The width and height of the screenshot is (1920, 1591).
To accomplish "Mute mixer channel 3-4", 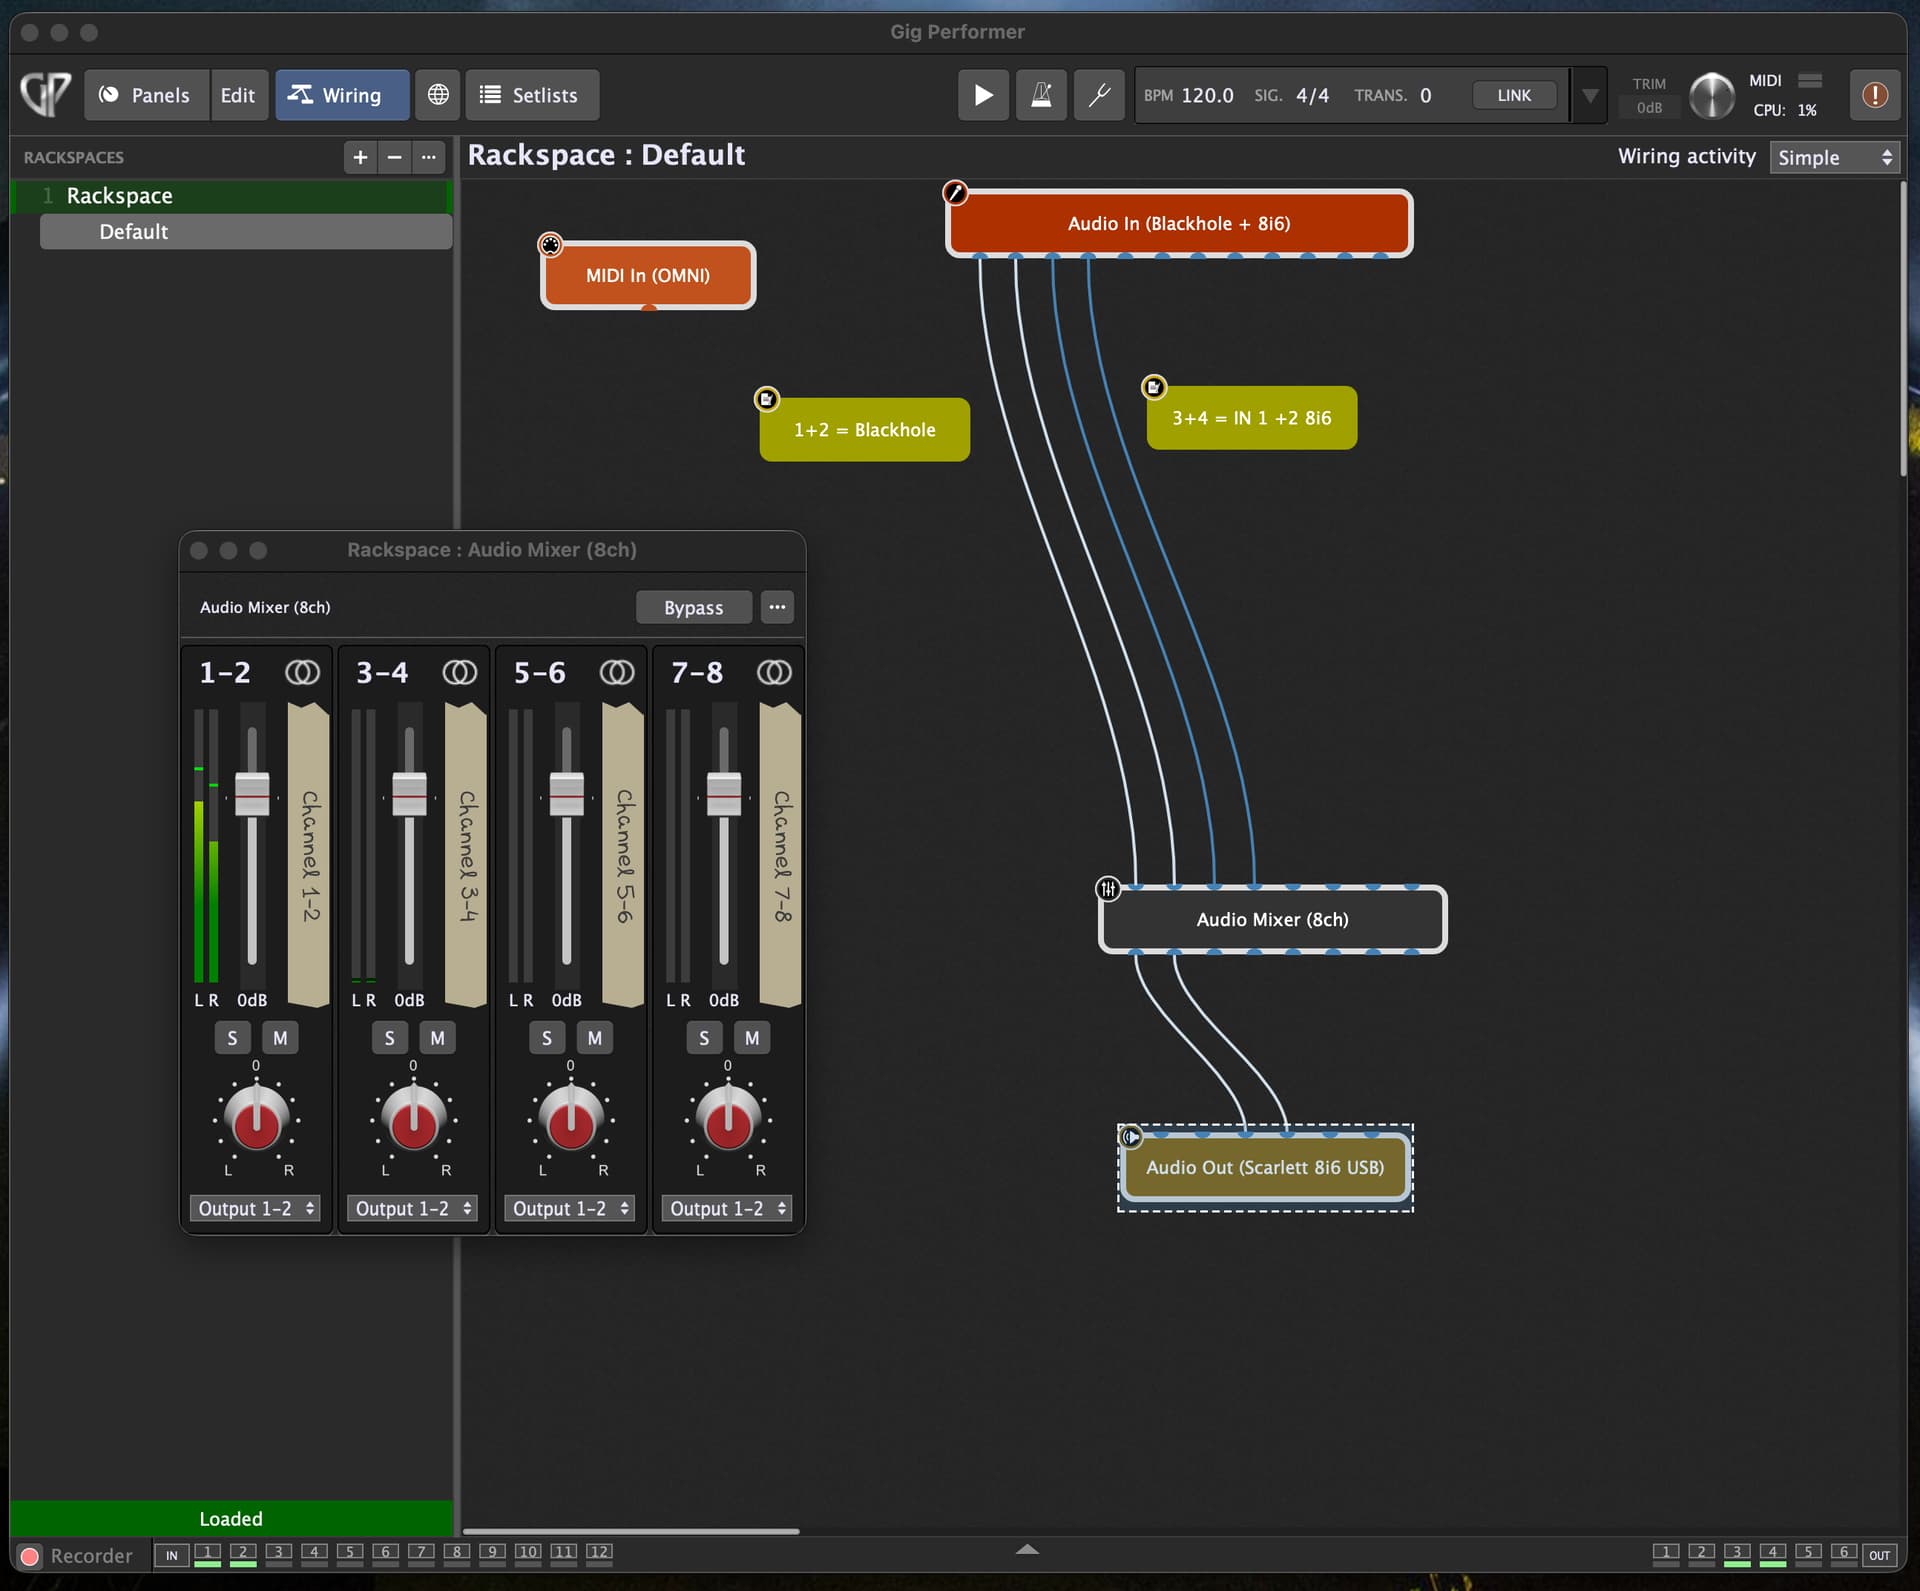I will pyautogui.click(x=437, y=1038).
